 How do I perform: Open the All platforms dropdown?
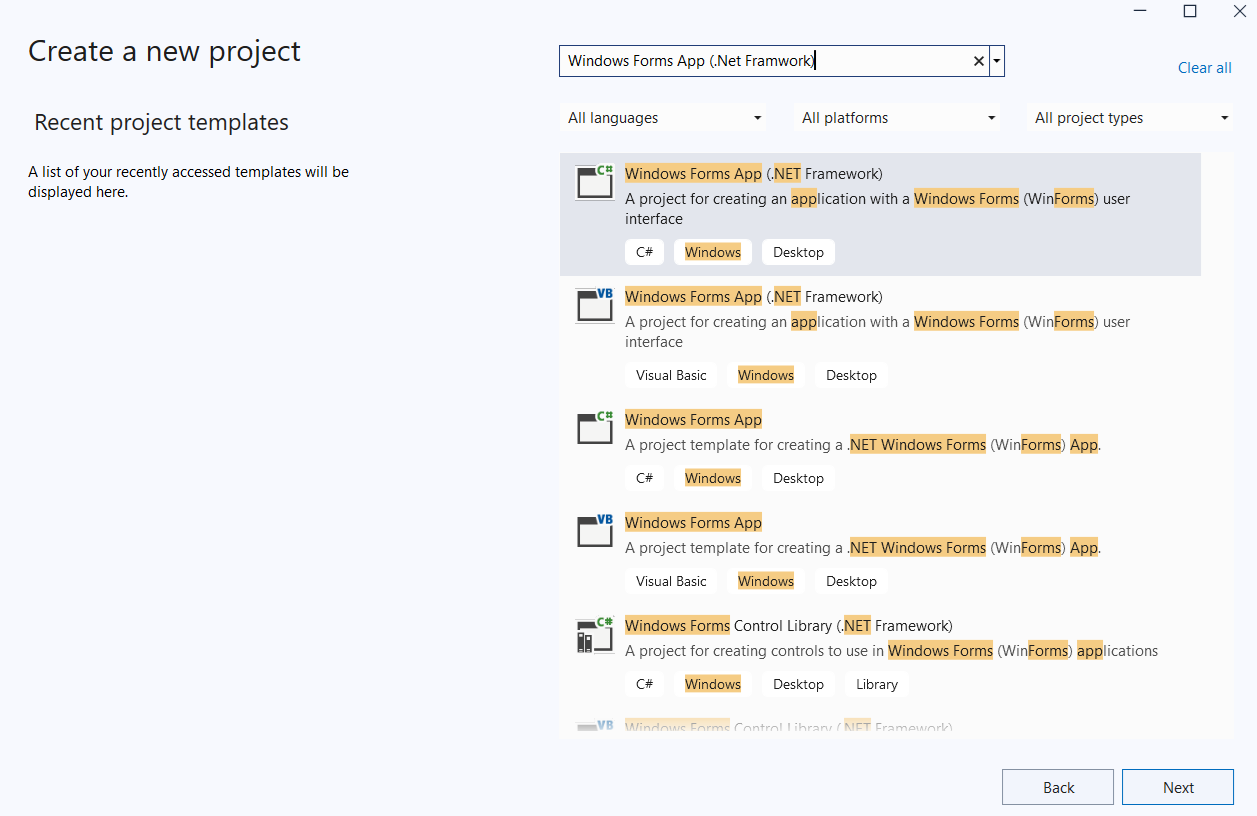[x=896, y=117]
